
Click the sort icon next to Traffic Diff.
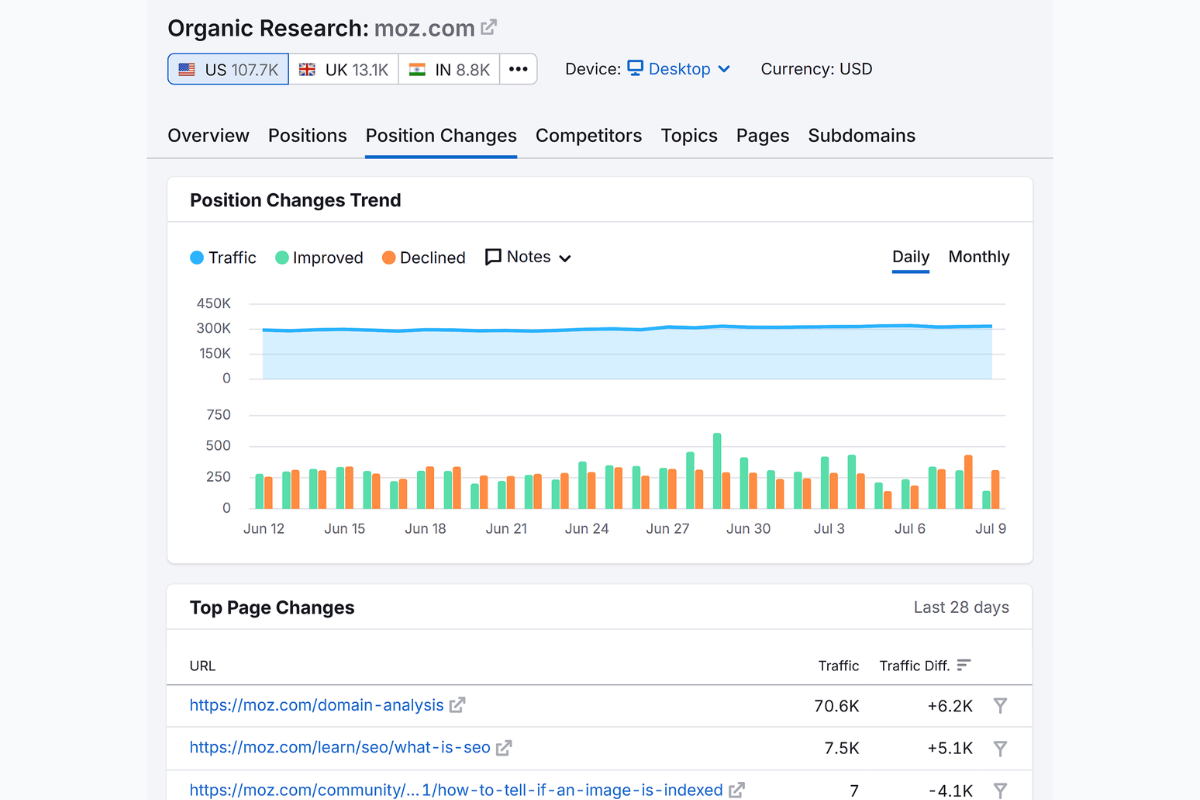point(962,664)
